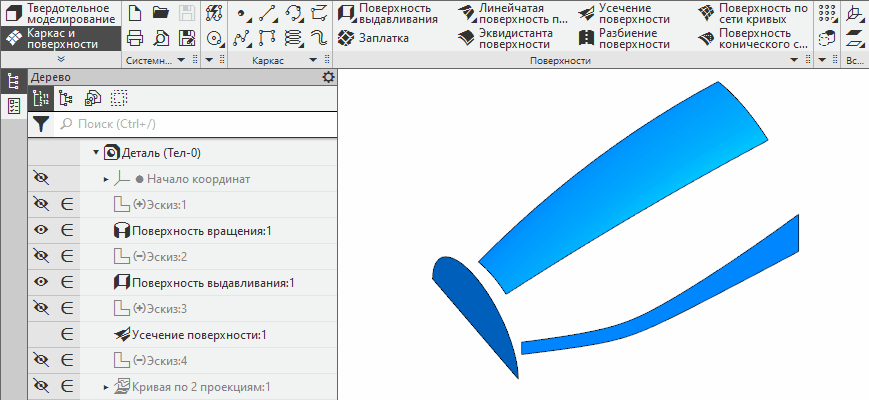The width and height of the screenshot is (869, 400).
Task: Select the Каркас и поверхности toolset
Action: [x=60, y=38]
